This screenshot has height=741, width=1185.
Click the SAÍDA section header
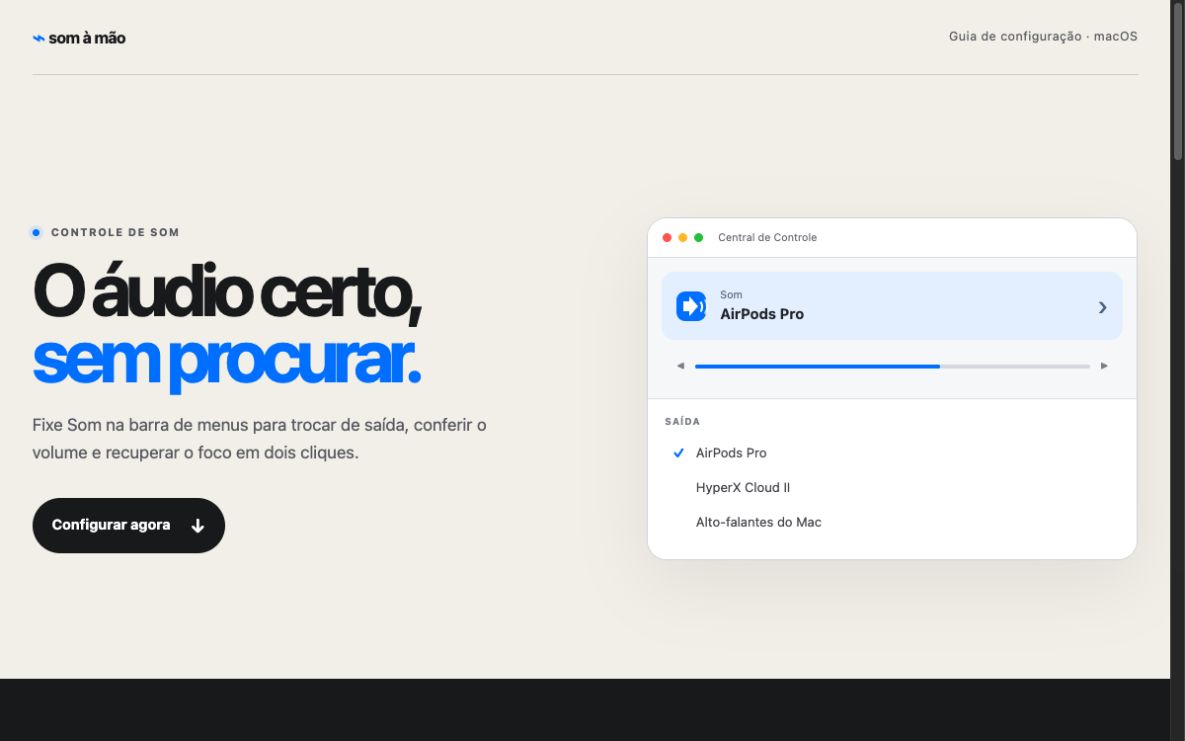(682, 422)
